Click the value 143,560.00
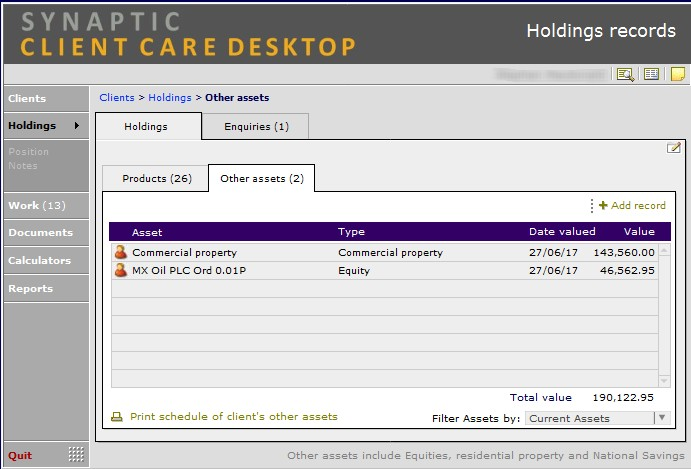691x469 pixels. point(624,253)
